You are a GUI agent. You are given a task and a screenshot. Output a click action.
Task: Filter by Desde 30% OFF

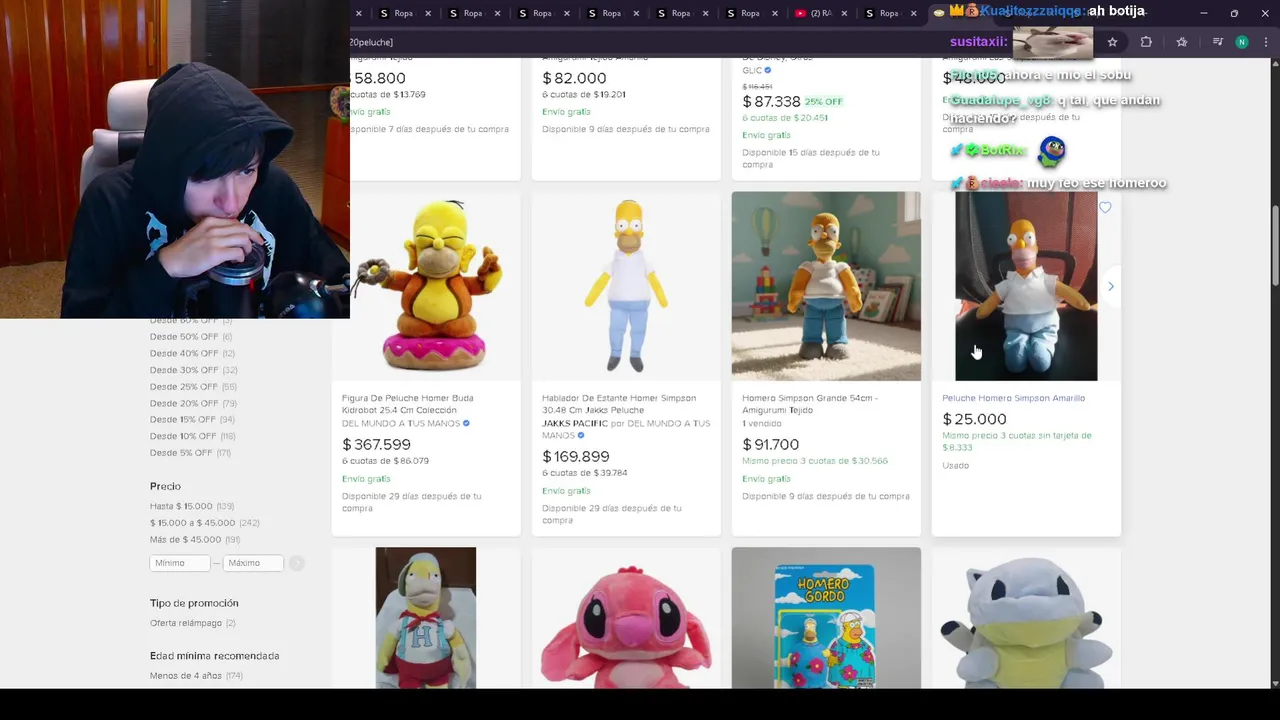tap(193, 370)
